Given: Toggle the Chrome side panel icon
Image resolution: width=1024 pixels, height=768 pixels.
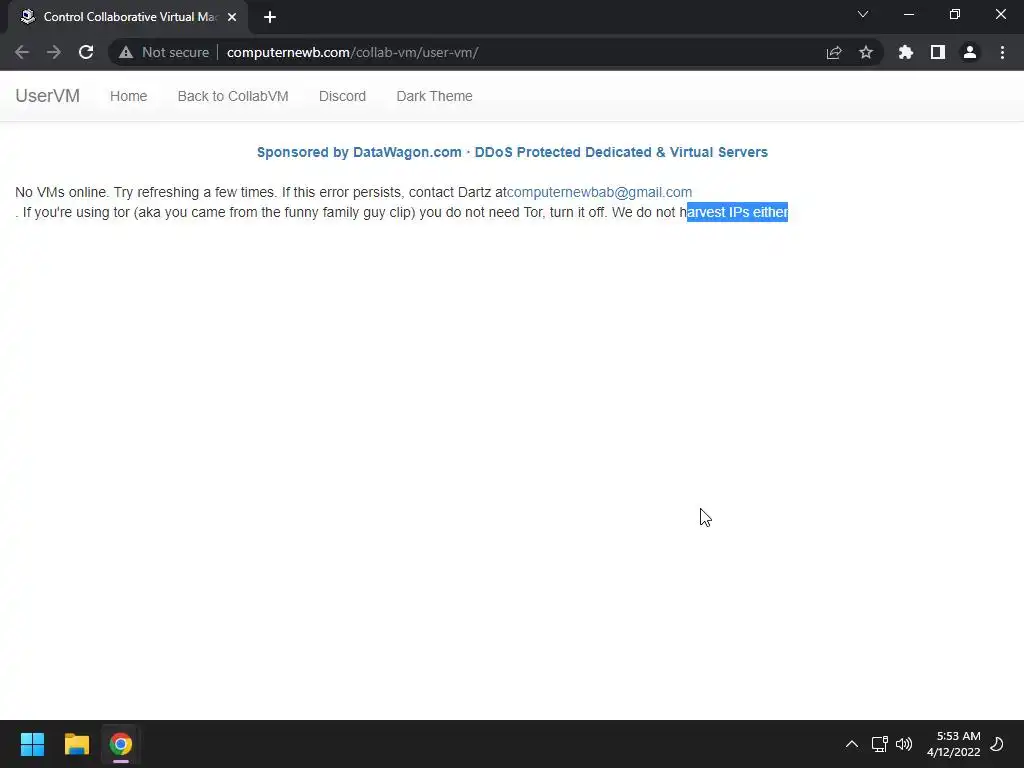Looking at the screenshot, I should point(938,52).
